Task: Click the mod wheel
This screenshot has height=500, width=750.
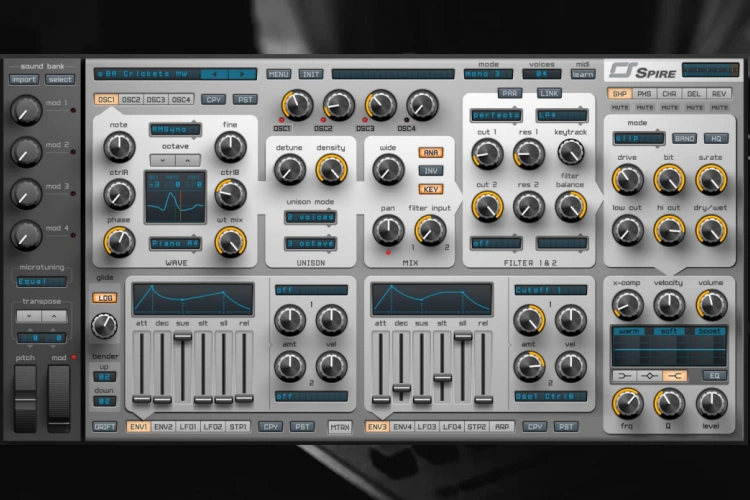Action: [59, 398]
